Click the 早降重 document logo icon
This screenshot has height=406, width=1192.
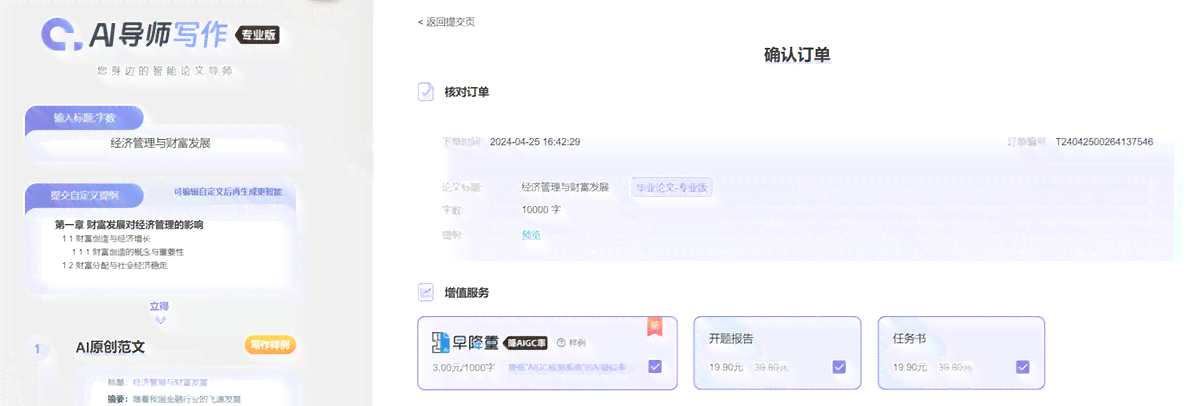pos(440,342)
